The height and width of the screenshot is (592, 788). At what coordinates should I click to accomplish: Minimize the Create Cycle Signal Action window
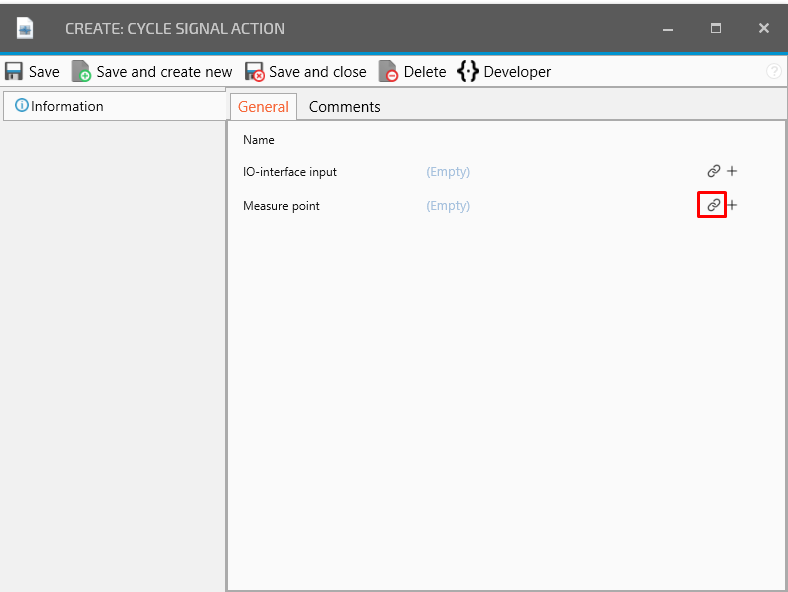tap(667, 29)
